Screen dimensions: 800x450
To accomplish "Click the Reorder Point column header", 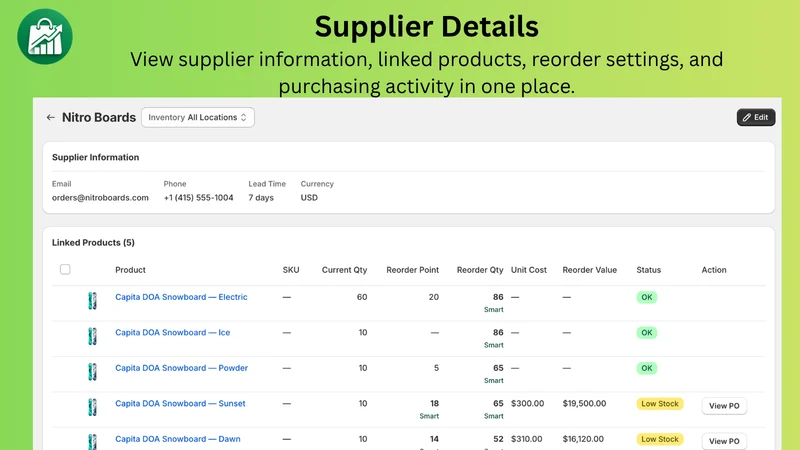I will [412, 270].
